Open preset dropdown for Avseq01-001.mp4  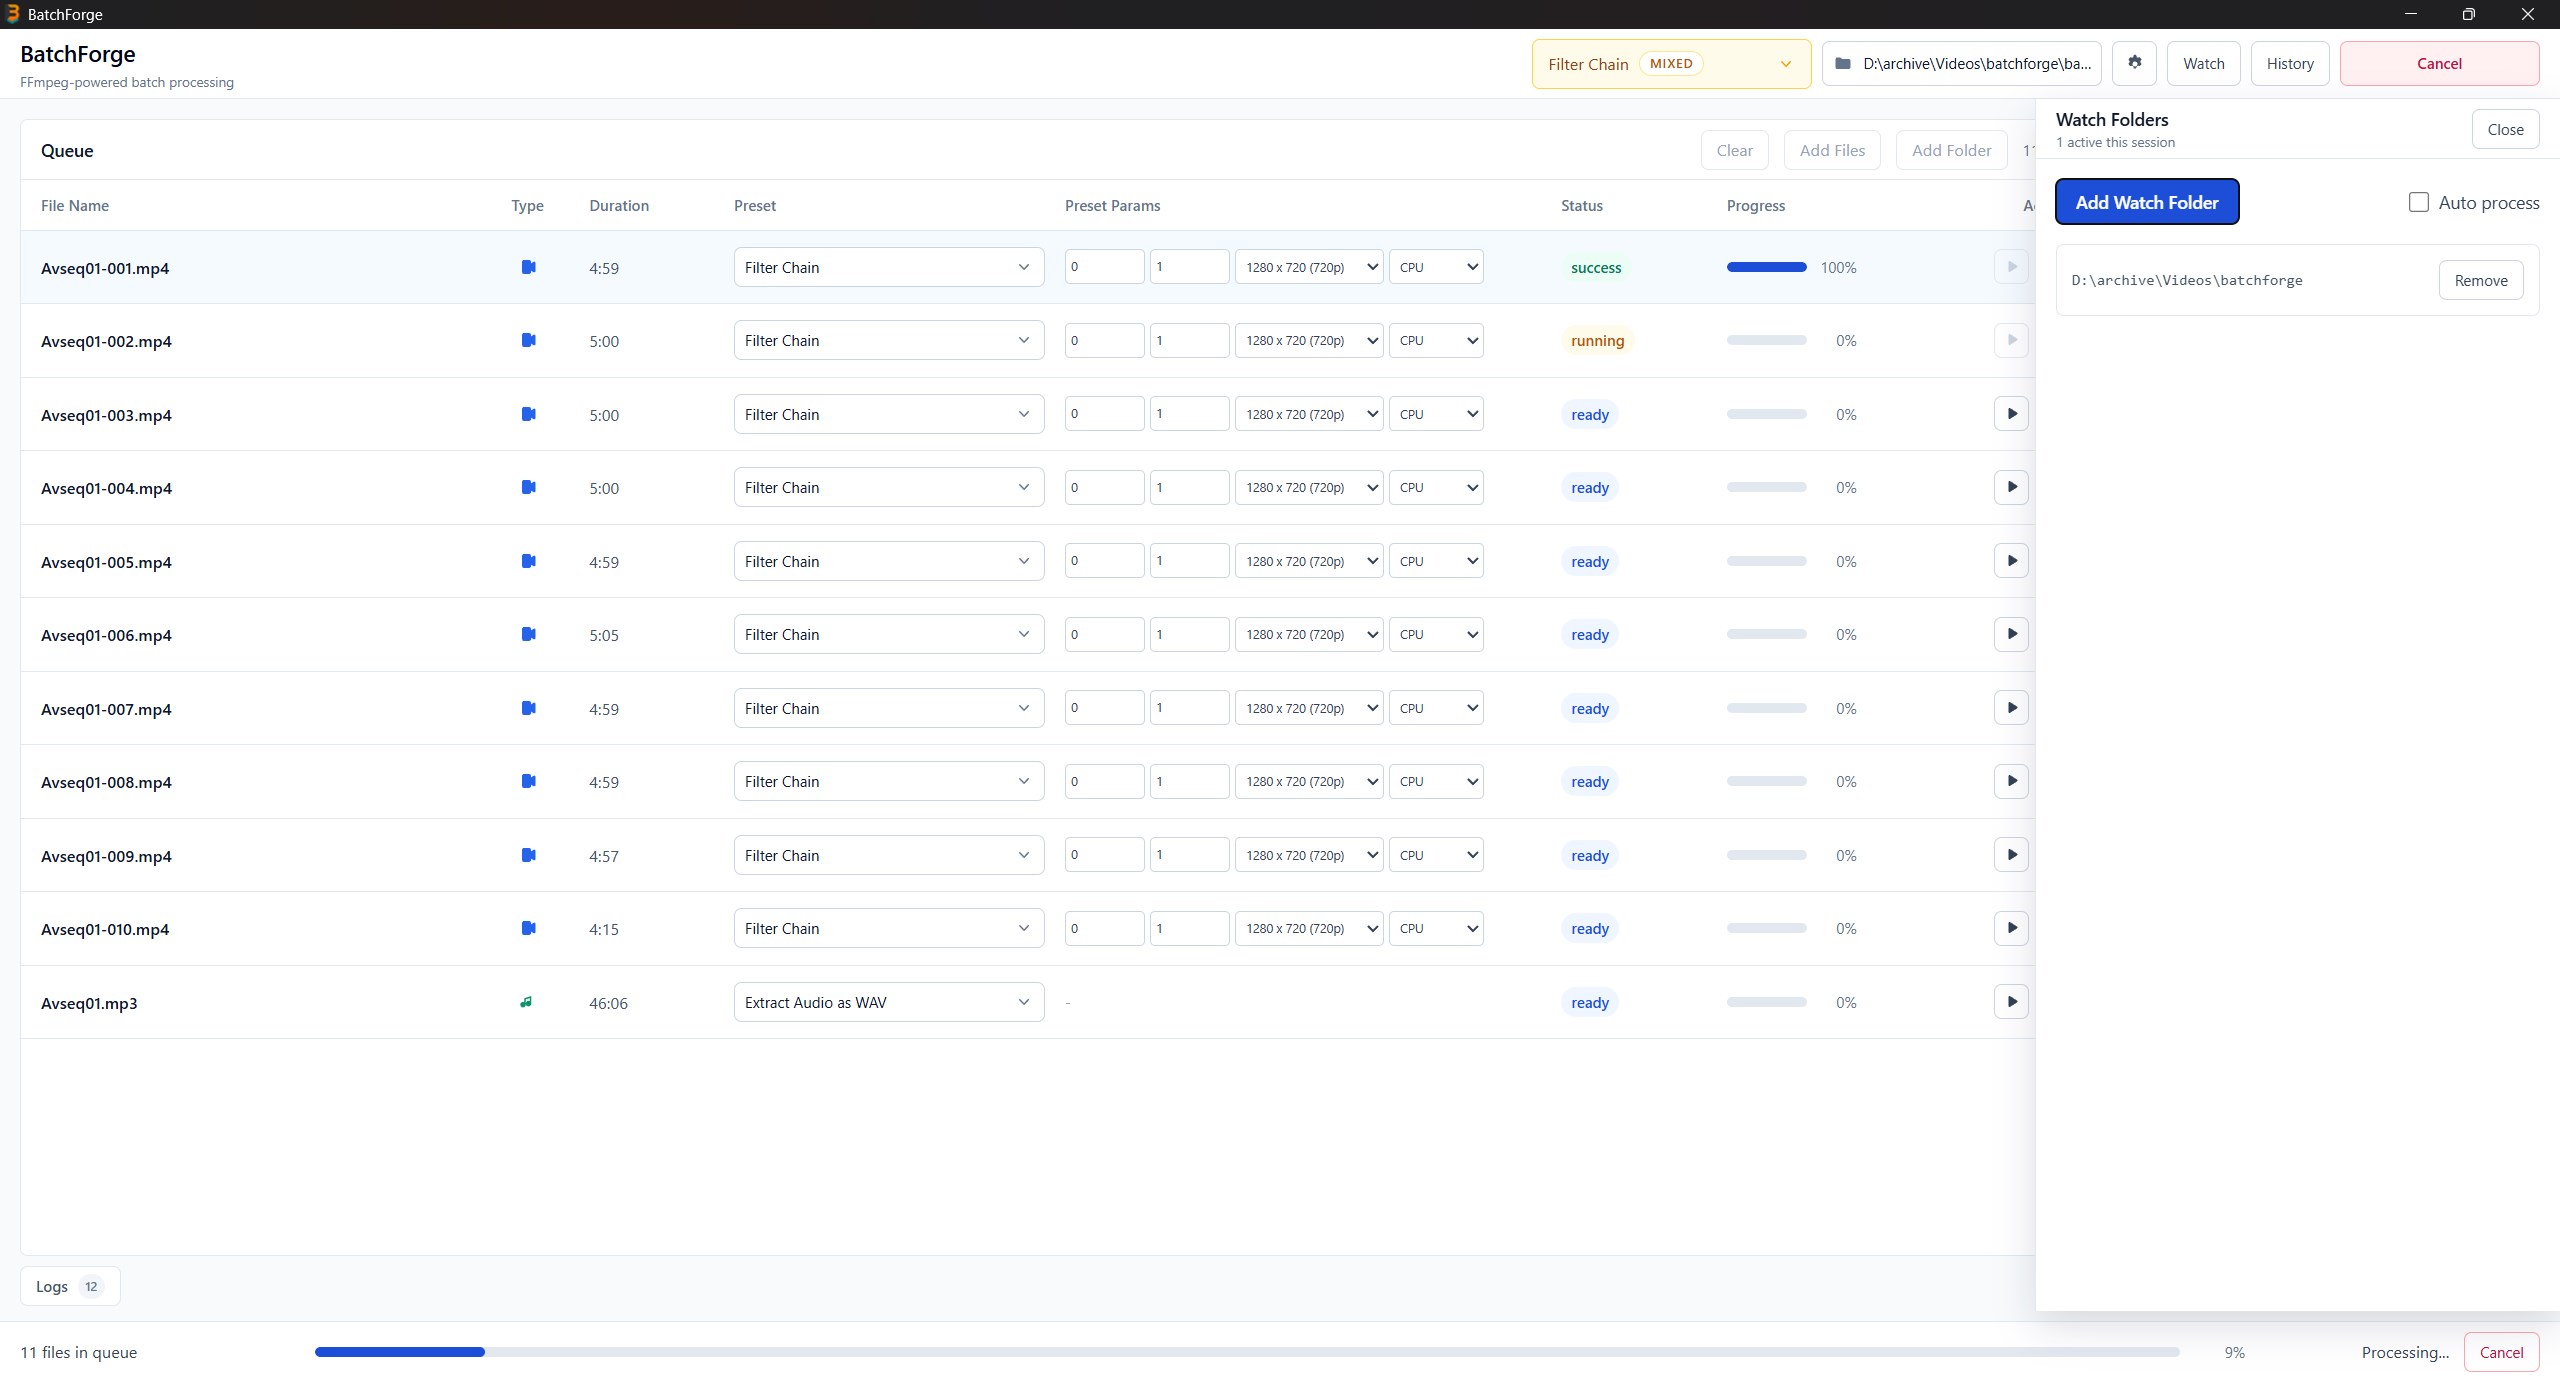888,267
